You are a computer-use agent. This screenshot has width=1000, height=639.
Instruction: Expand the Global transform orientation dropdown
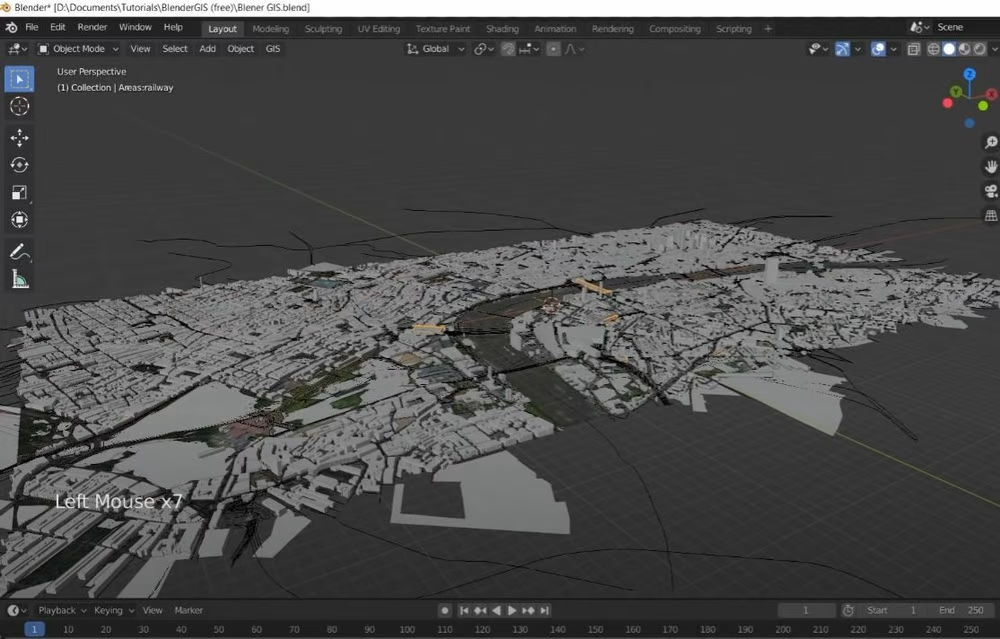point(437,49)
